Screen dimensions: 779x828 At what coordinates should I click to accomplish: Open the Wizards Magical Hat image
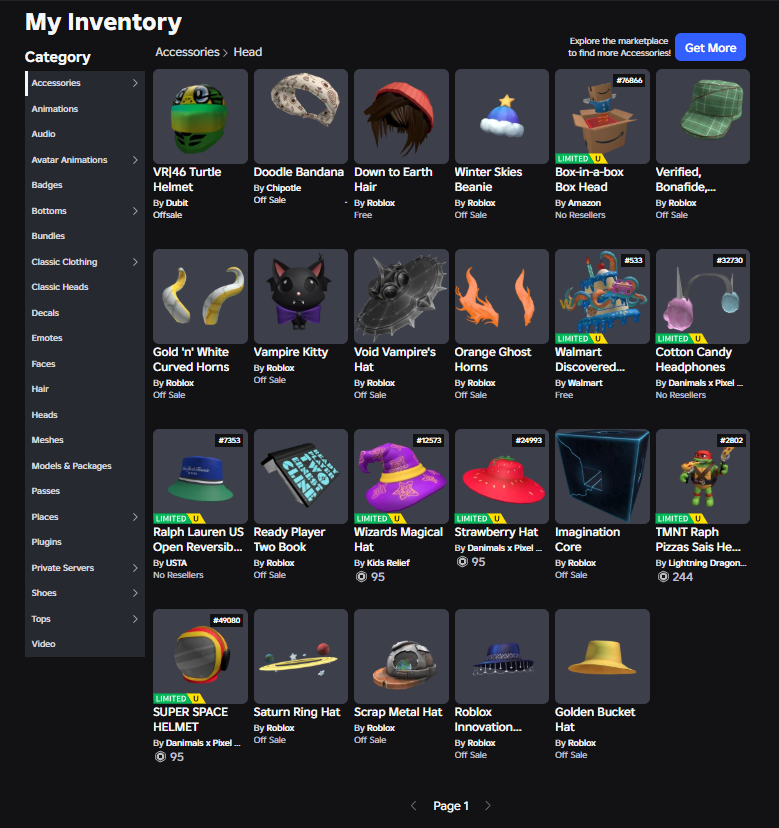point(401,476)
